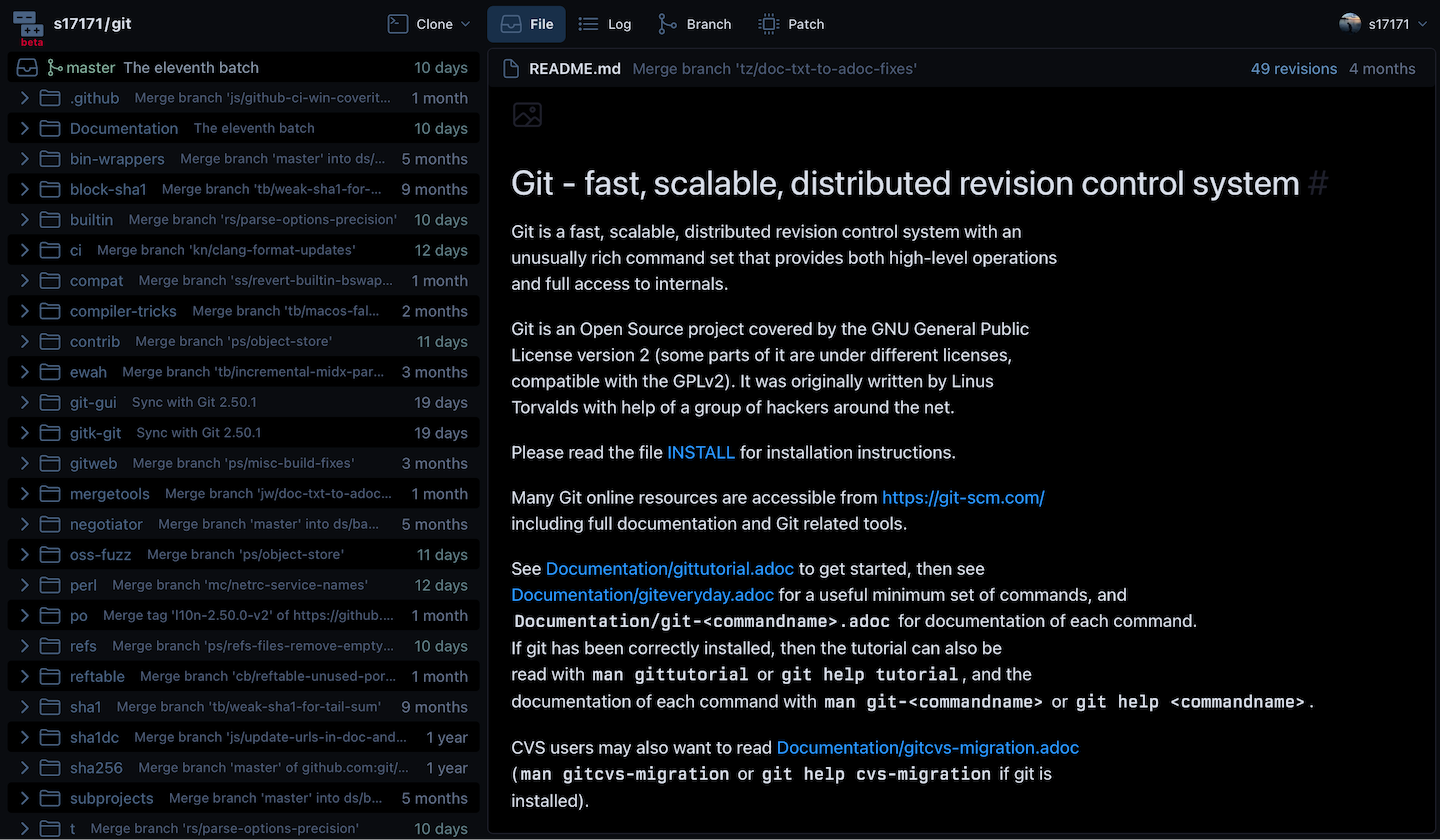
Task: Expand the po folder chevron
Action: [x=24, y=616]
